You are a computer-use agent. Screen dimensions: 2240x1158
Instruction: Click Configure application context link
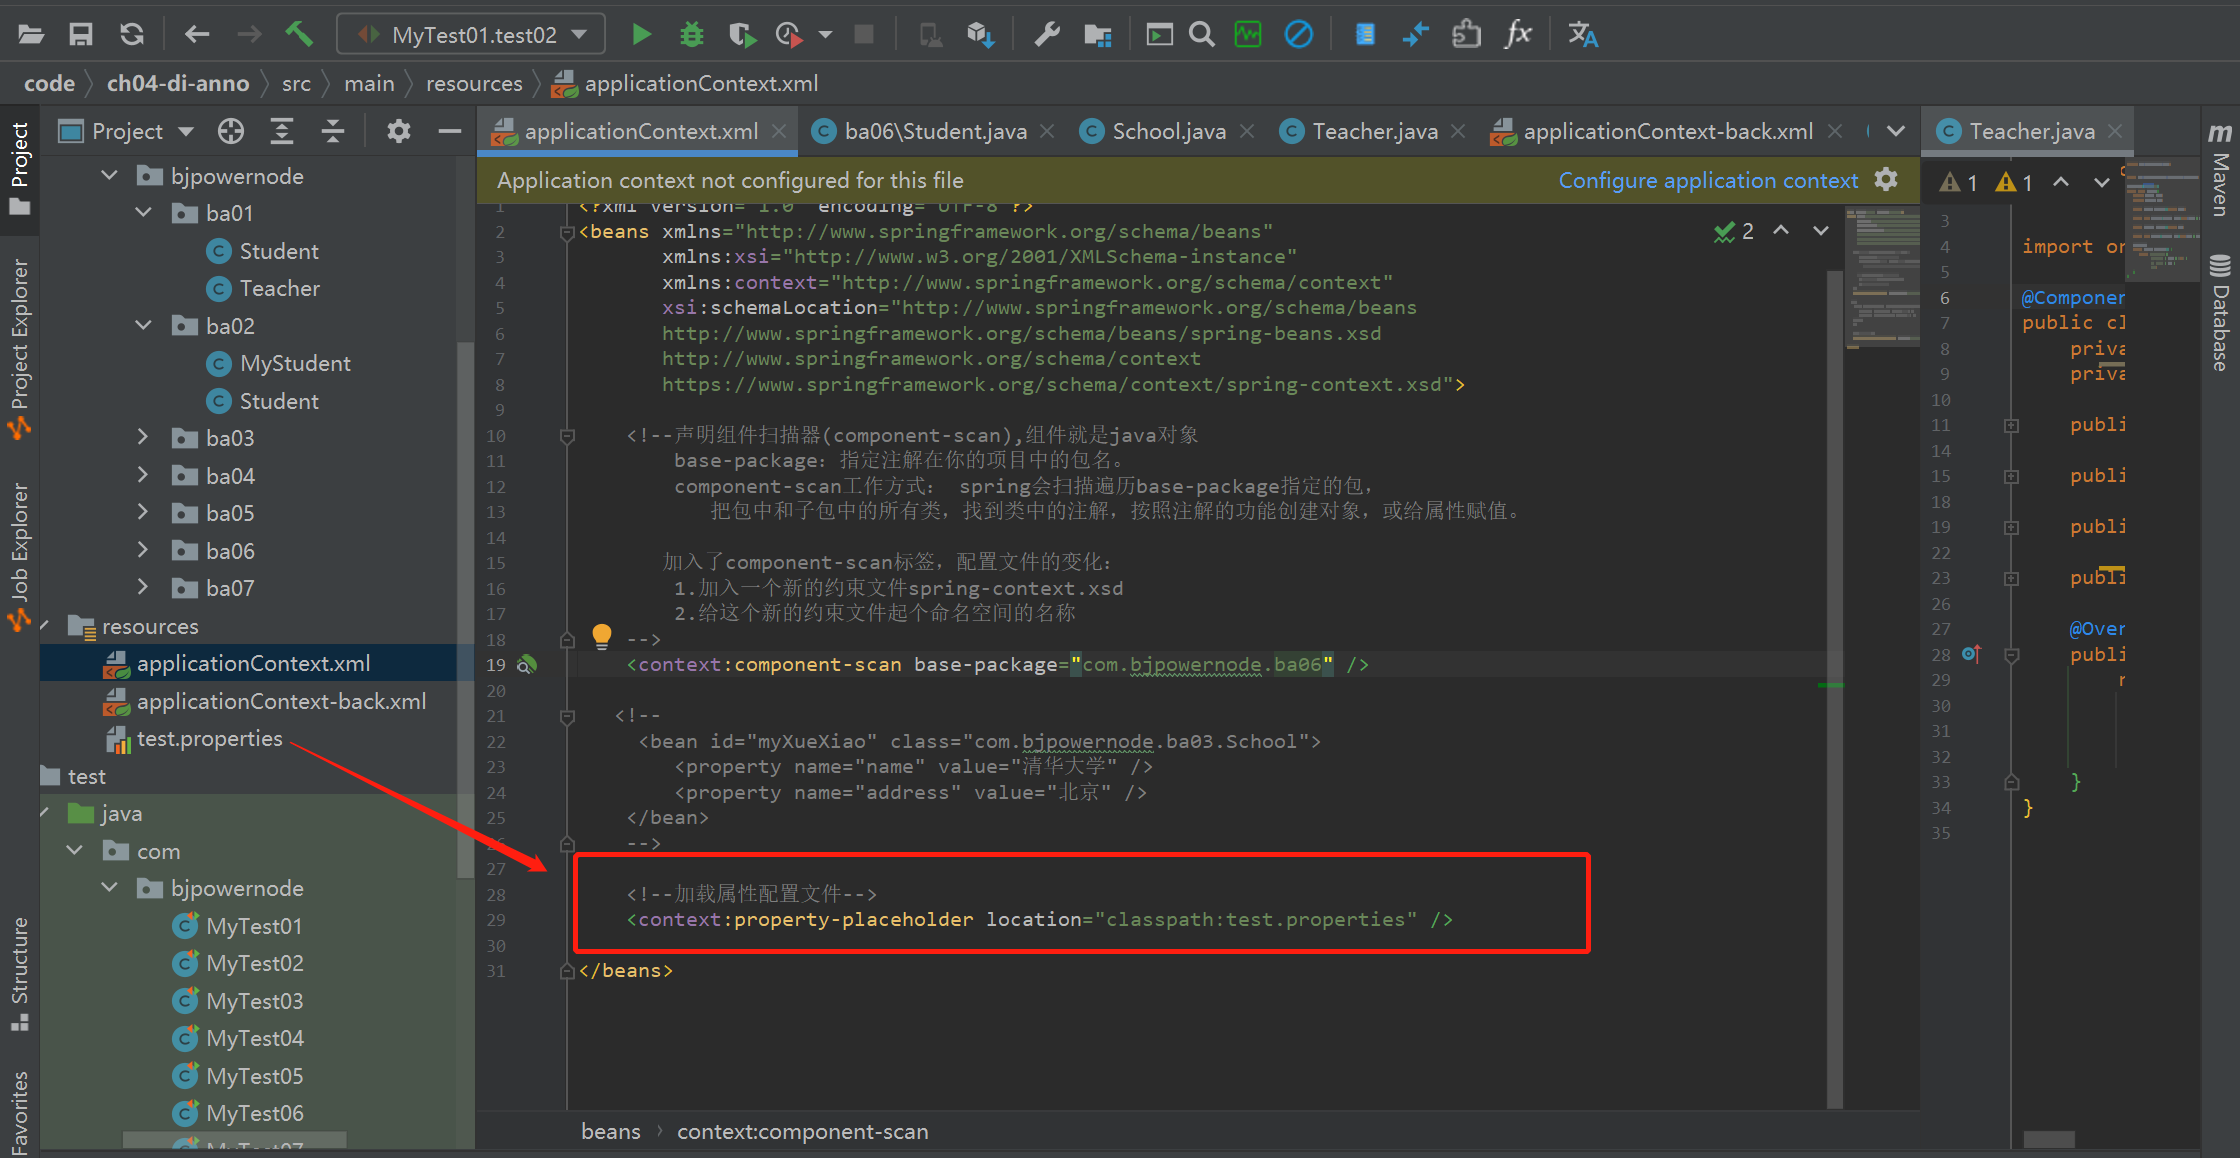click(x=1707, y=180)
